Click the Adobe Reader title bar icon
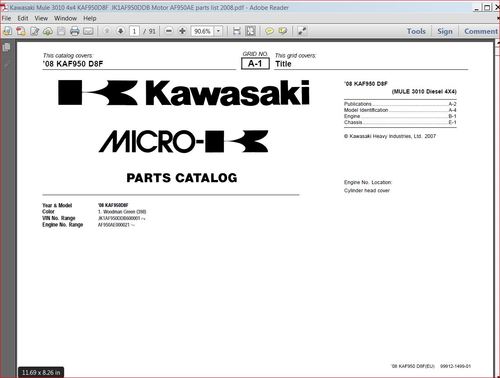 point(4,7)
